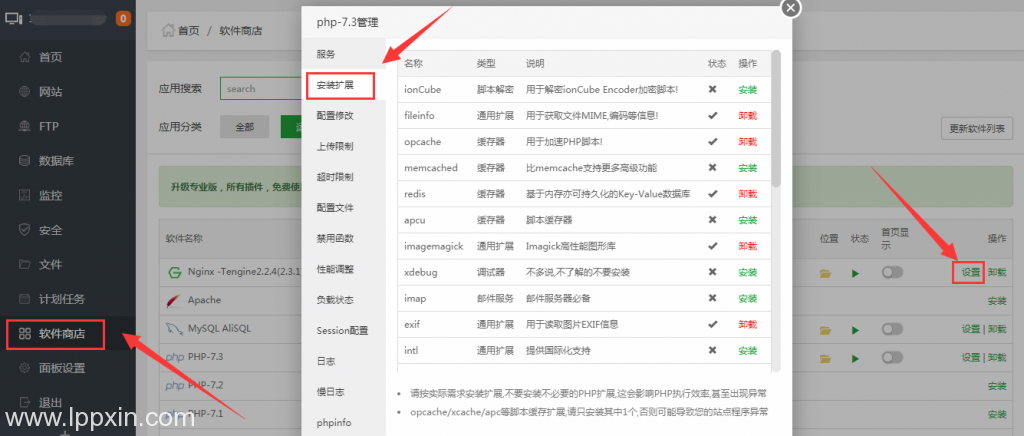Switch to the 性能调整 tab

[x=344, y=269]
